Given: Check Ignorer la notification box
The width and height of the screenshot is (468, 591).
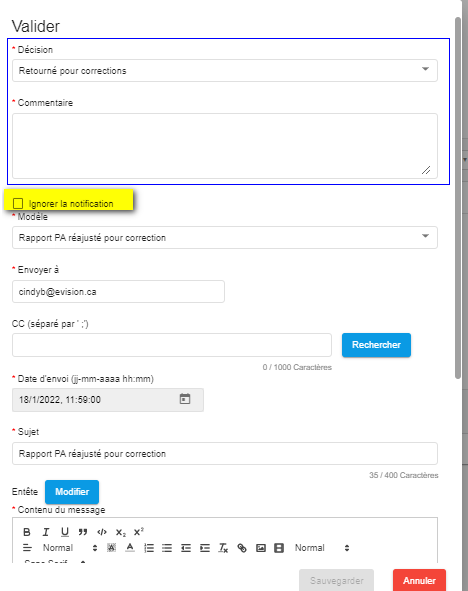Looking at the screenshot, I should [x=18, y=204].
